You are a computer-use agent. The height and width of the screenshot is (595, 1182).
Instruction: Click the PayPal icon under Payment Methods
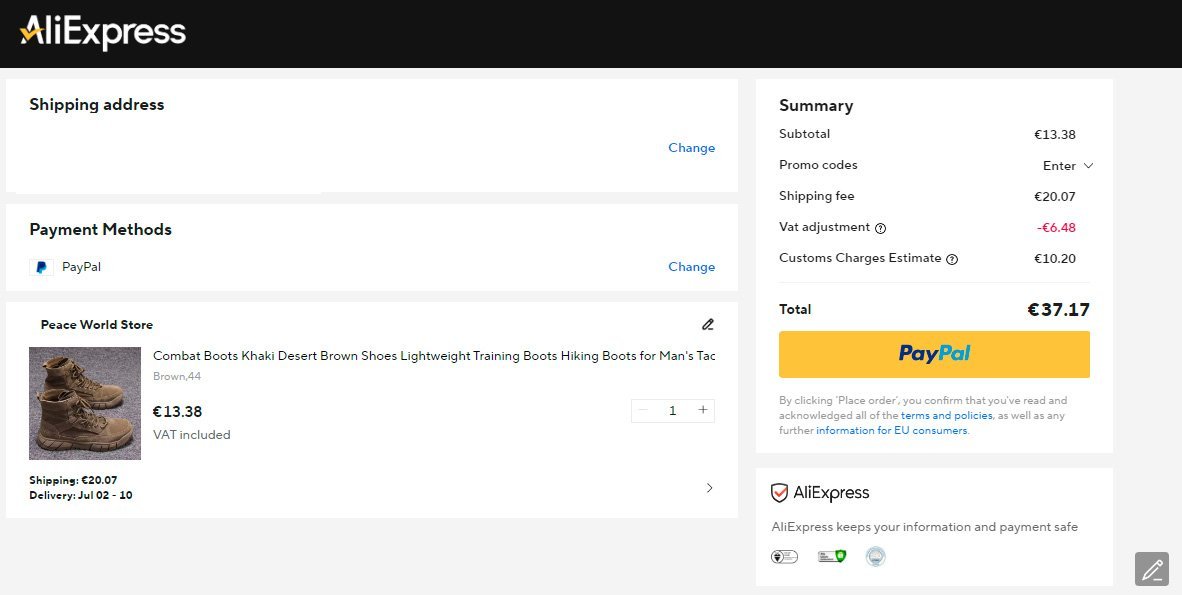[x=41, y=267]
